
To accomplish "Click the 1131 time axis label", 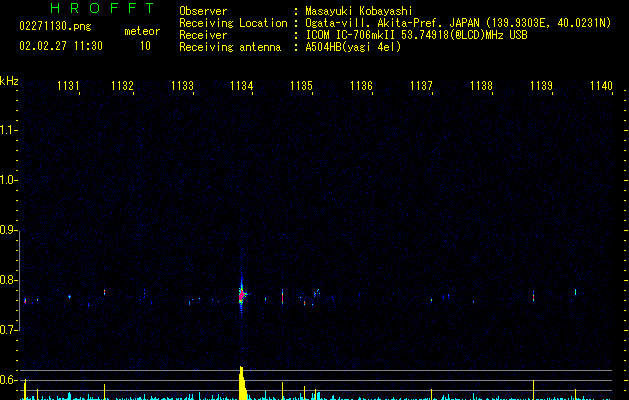I will click(x=68, y=85).
